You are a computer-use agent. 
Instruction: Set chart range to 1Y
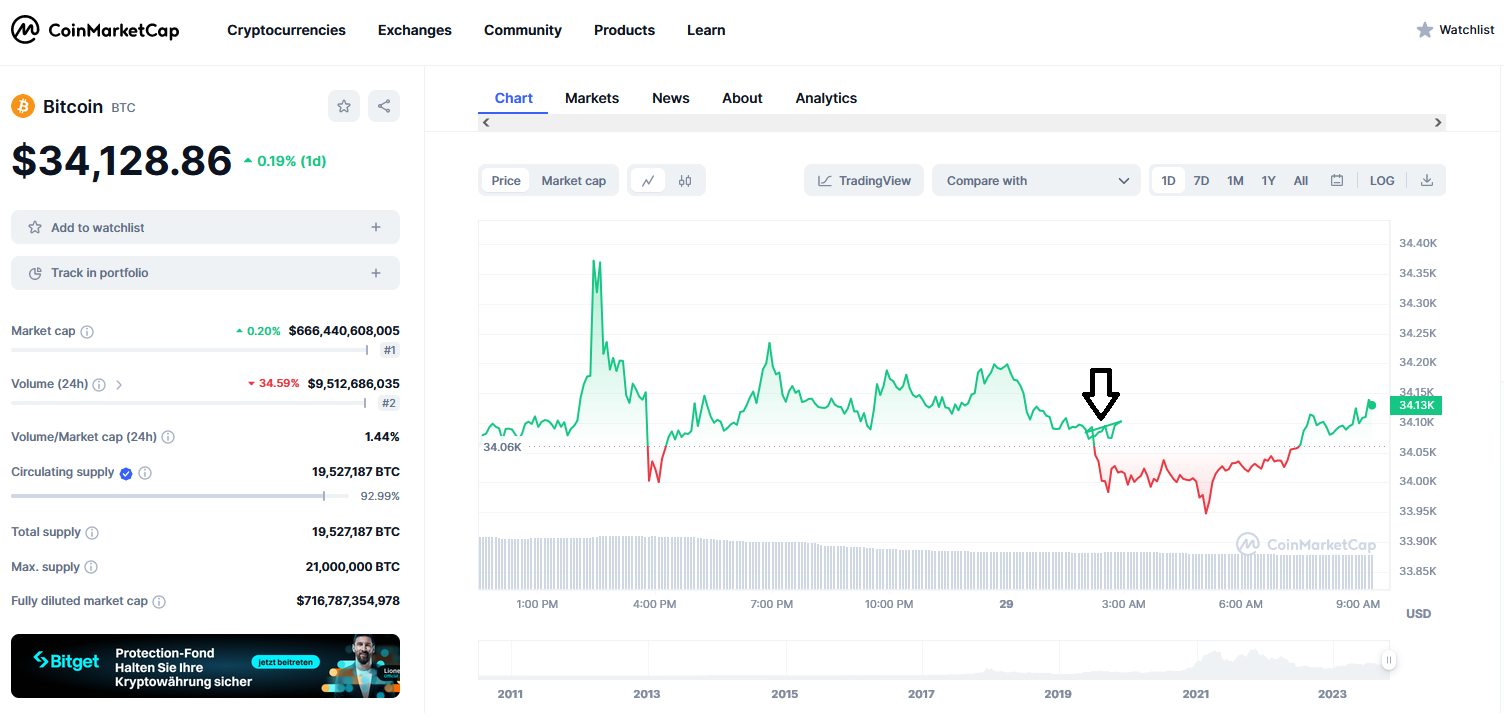1269,181
